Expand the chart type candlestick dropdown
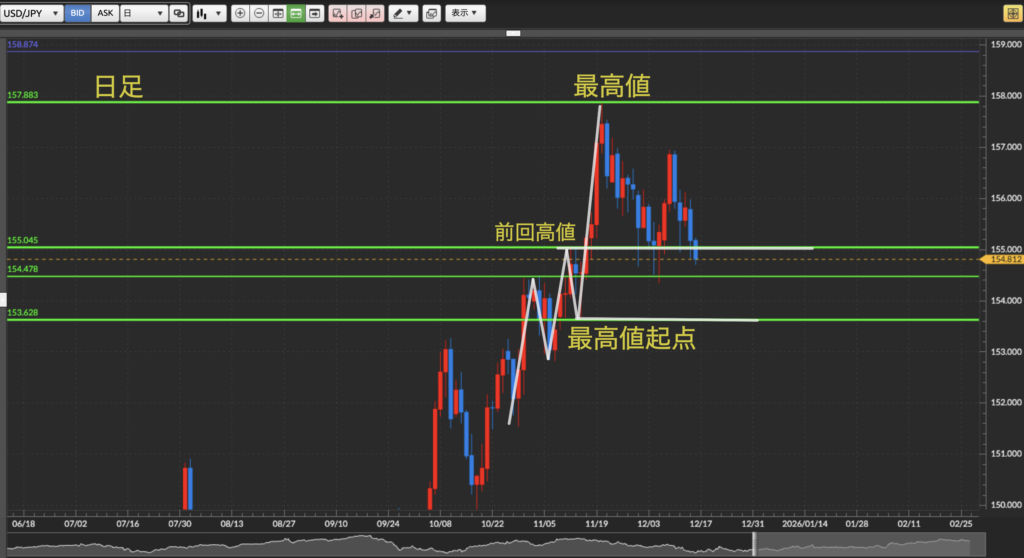This screenshot has height=558, width=1024. coord(208,14)
